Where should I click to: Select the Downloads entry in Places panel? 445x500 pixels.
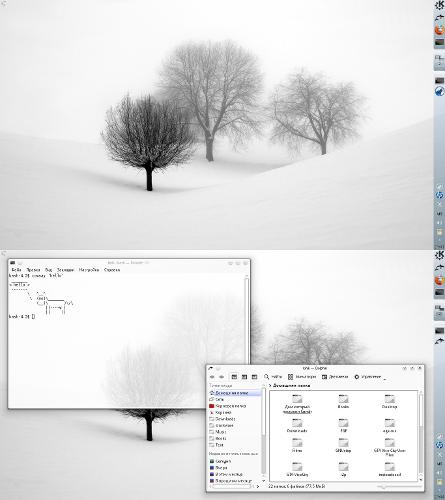coord(235,419)
